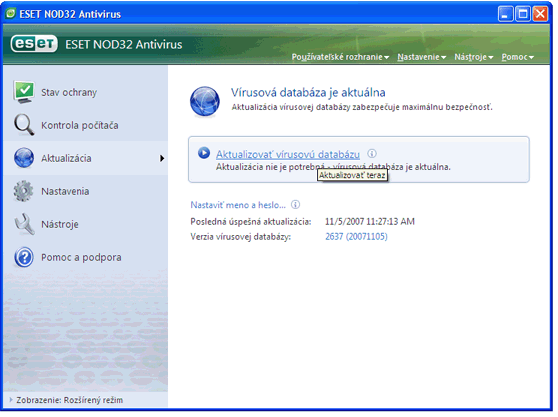Open the Nastavenie menu
The image size is (558, 417).
[421, 57]
